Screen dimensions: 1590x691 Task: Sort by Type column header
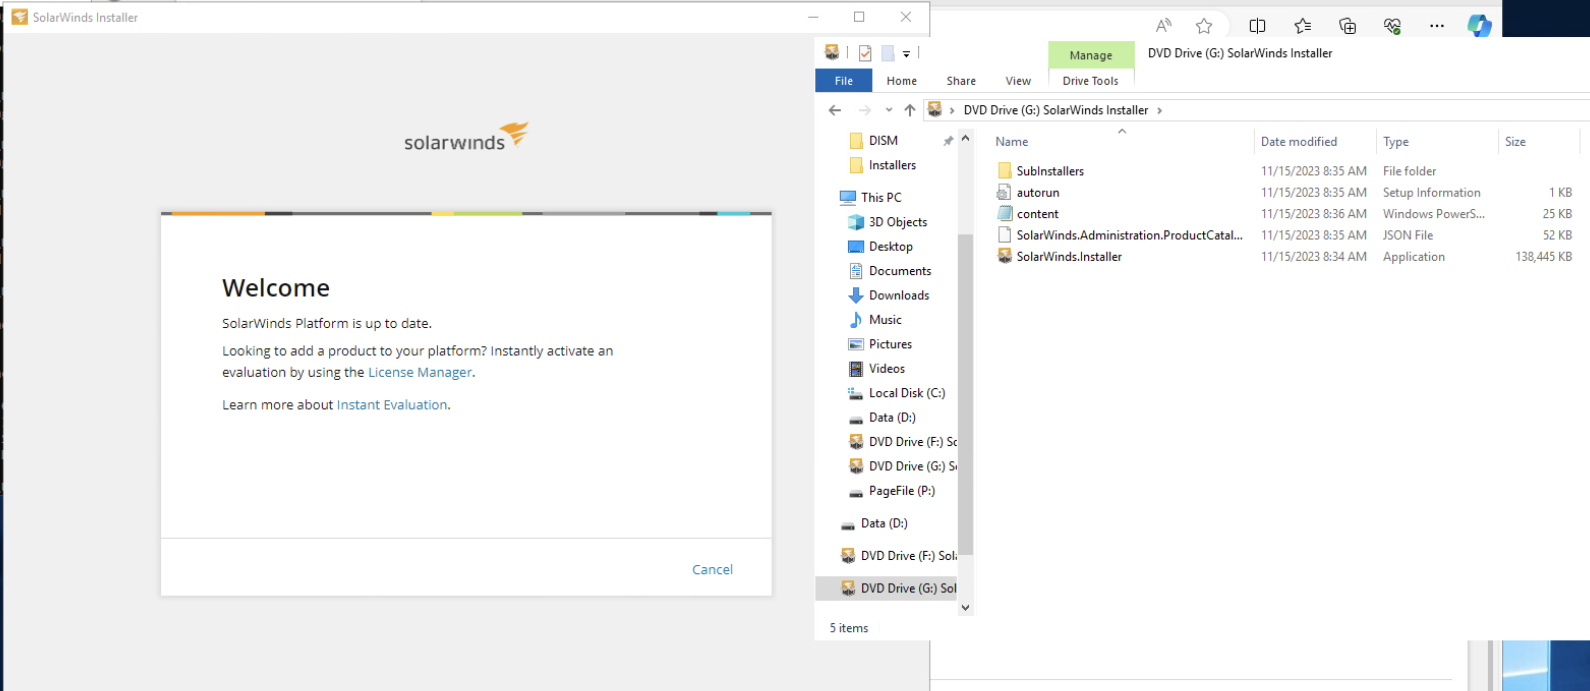(x=1395, y=142)
